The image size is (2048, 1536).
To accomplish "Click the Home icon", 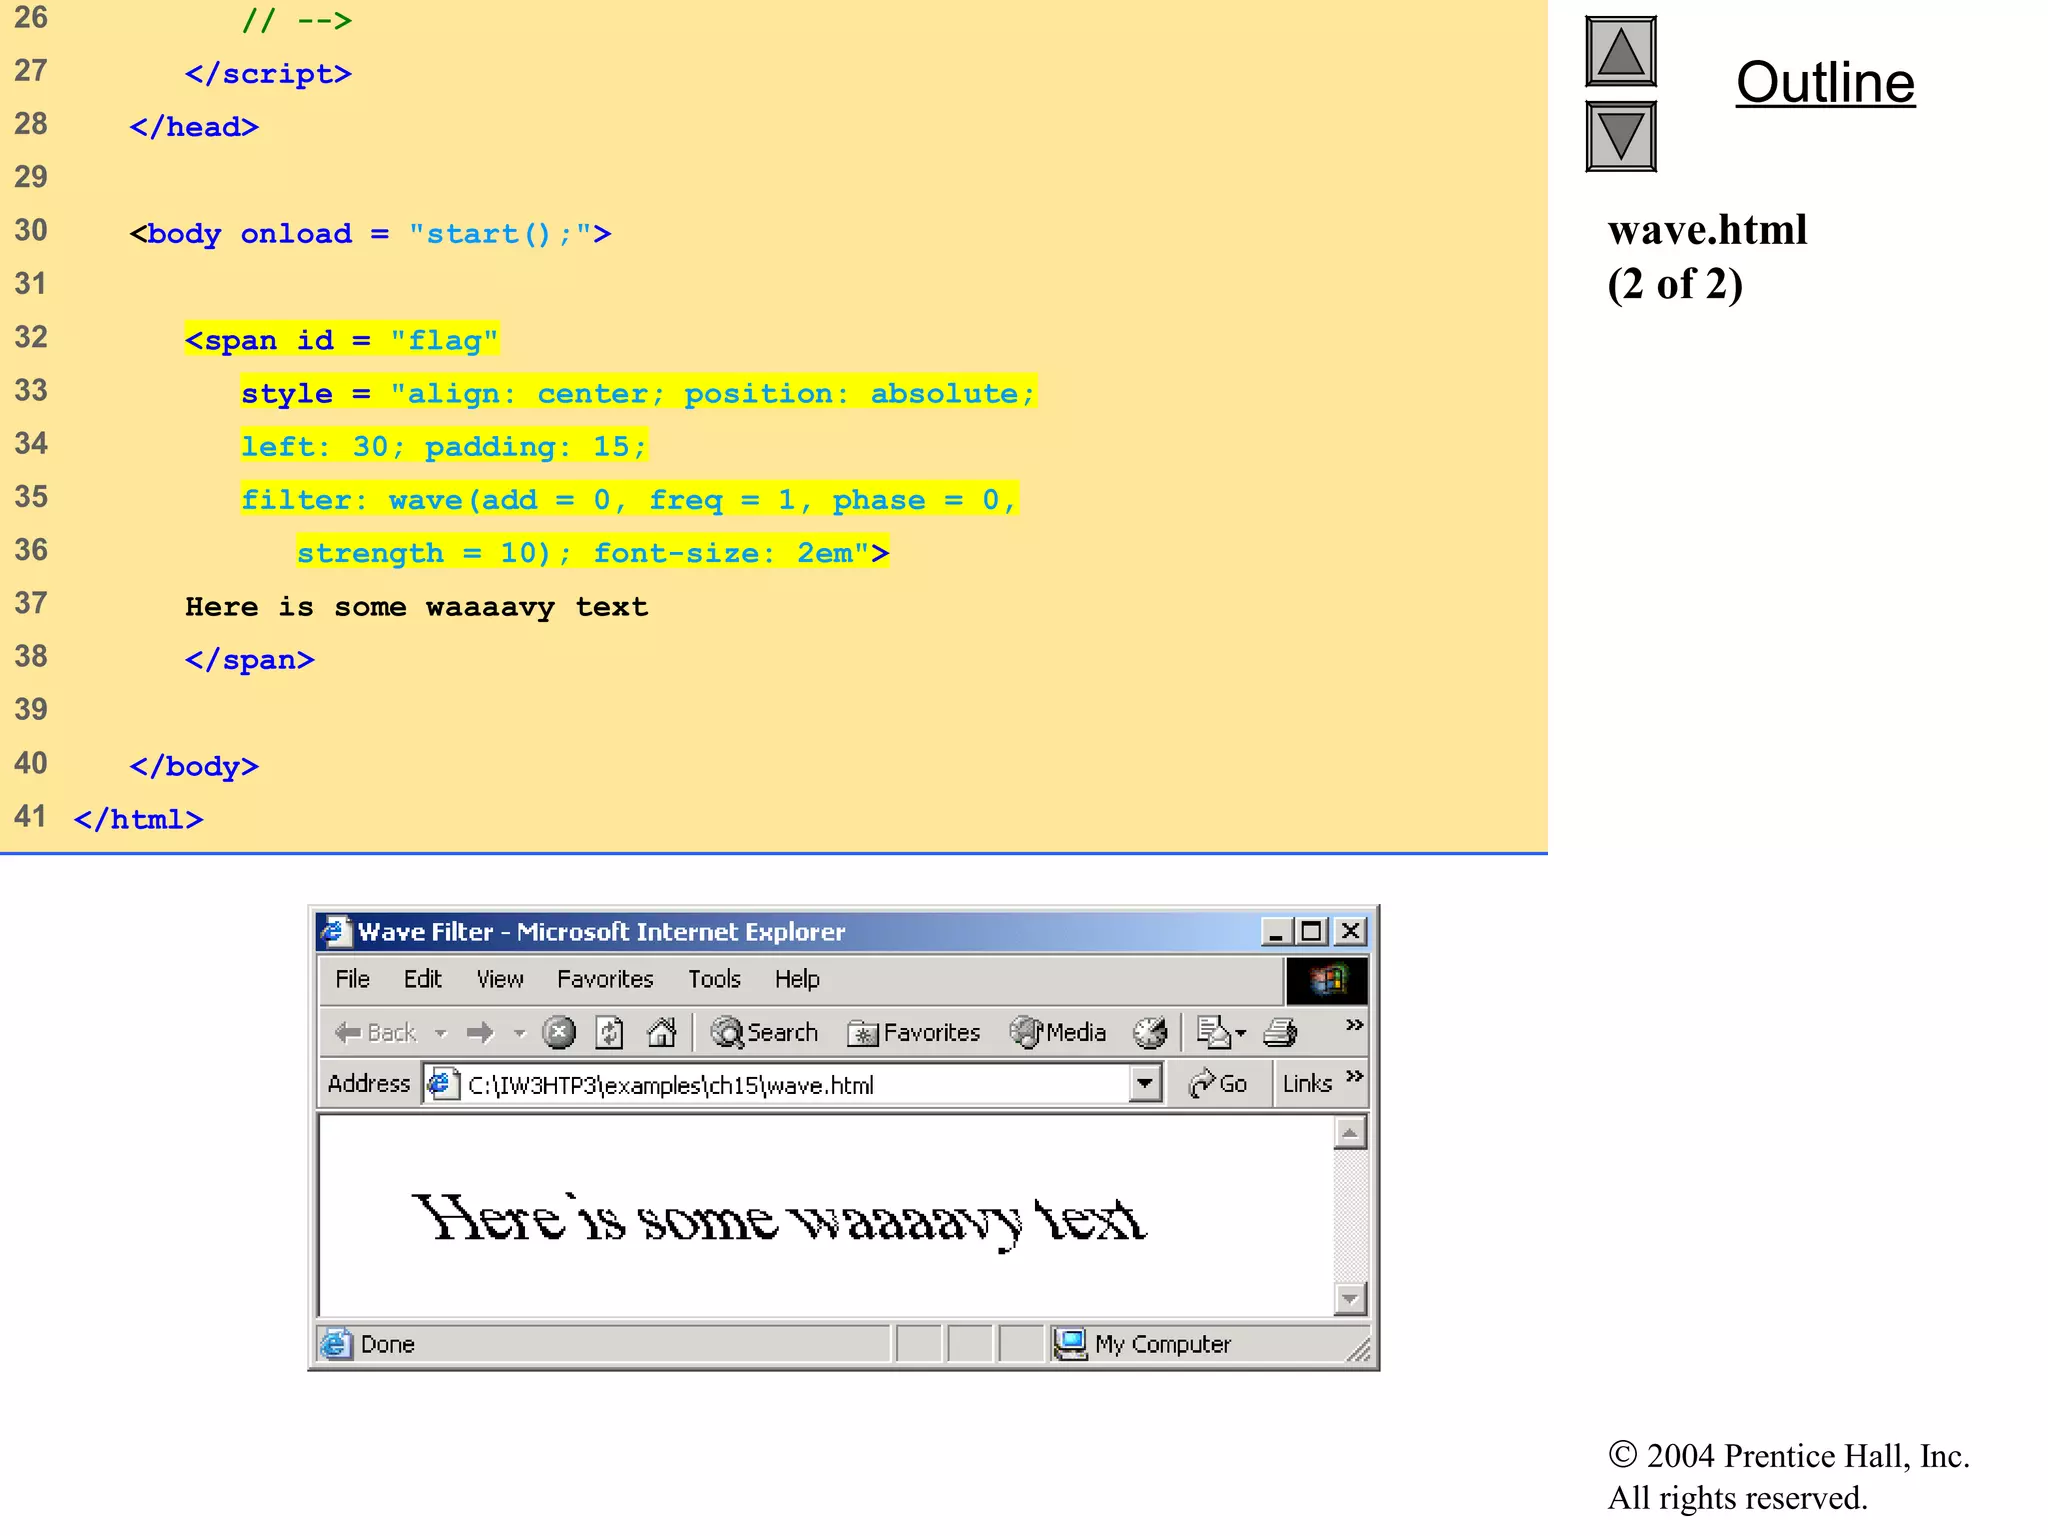I will (662, 1032).
